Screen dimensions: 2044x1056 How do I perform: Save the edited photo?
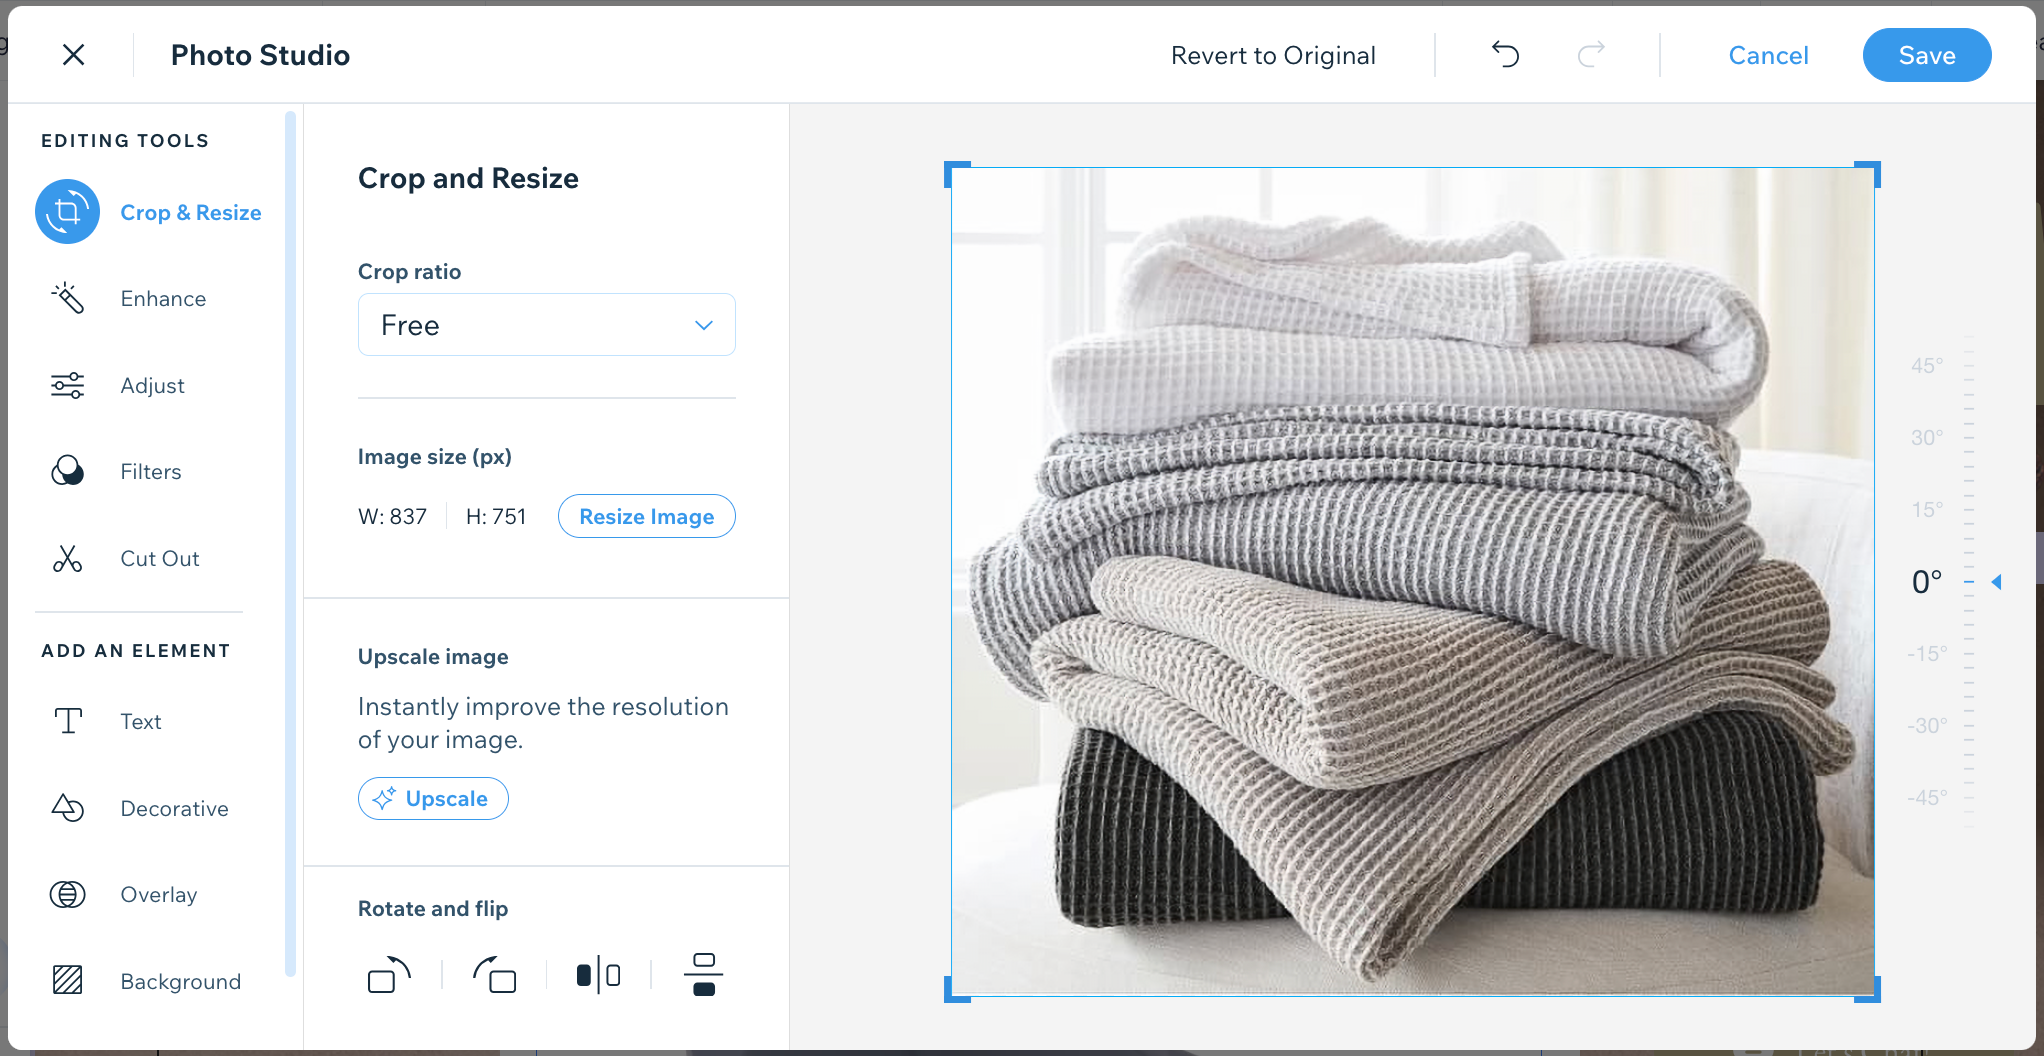coord(1926,55)
